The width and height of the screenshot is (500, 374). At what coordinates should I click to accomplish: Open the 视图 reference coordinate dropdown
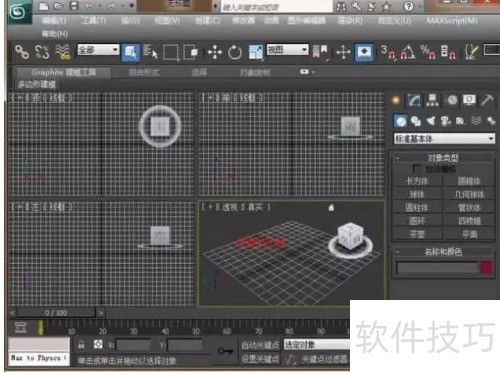pos(287,50)
